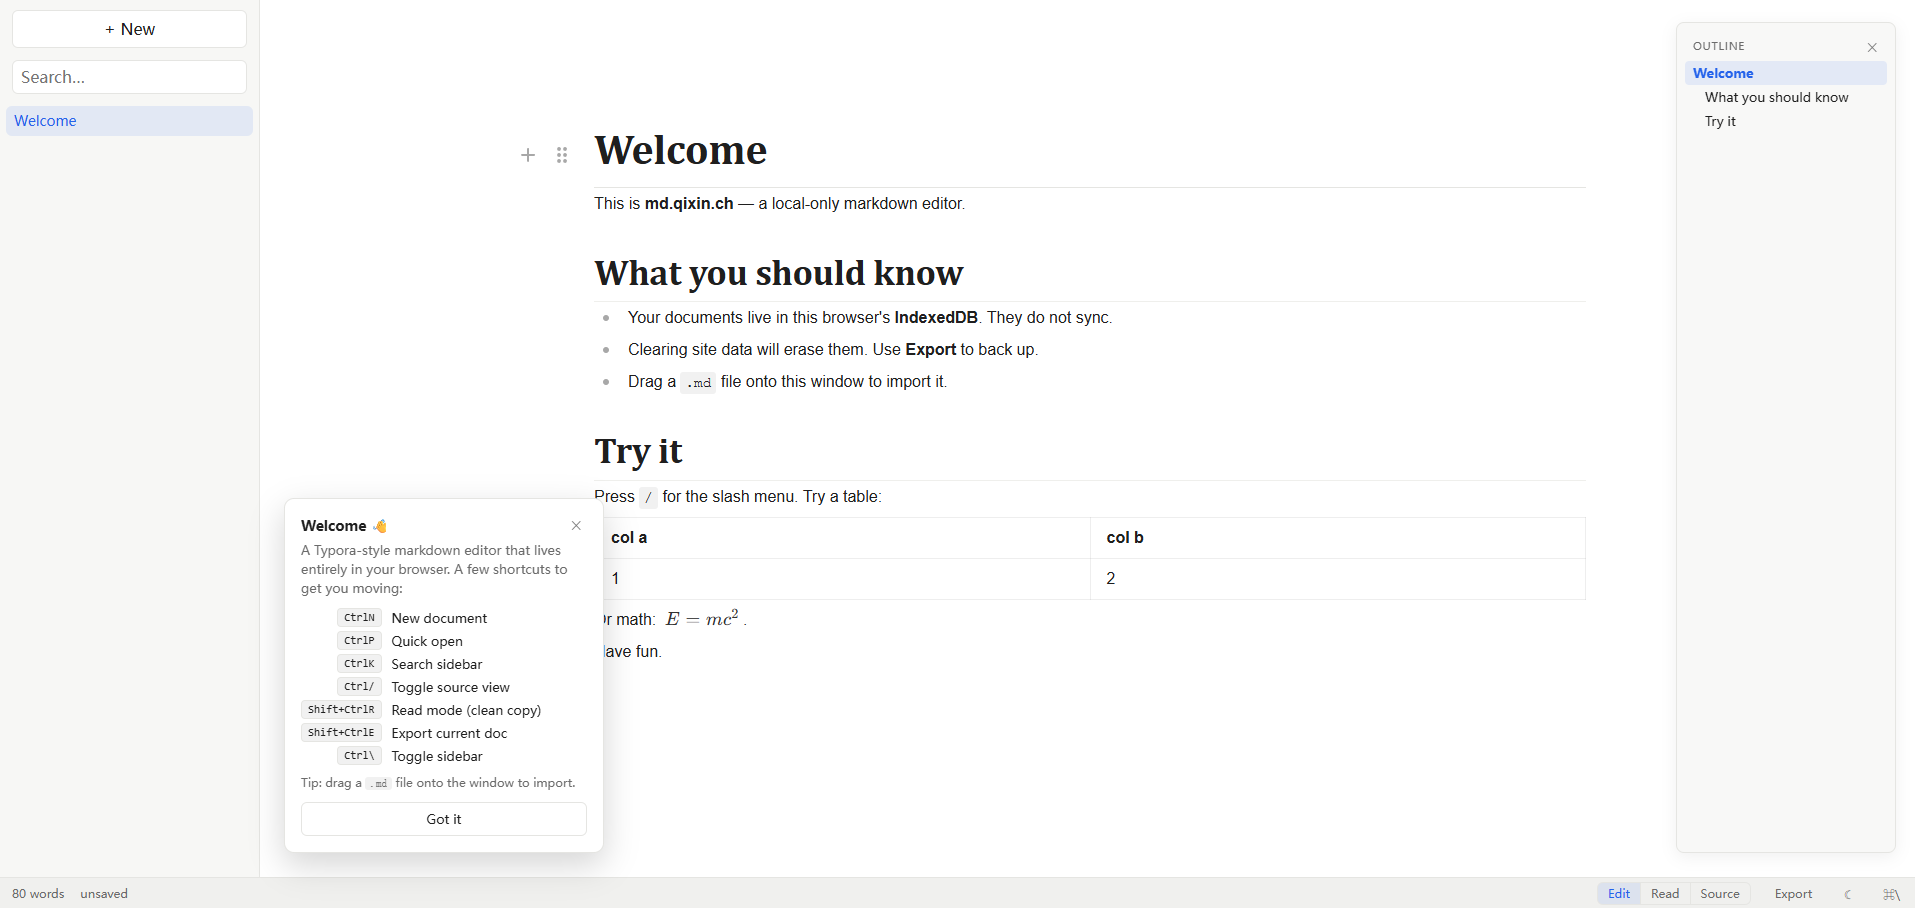This screenshot has height=908, width=1915.
Task: Click 'Quick open' label in tips popup
Action: point(427,641)
